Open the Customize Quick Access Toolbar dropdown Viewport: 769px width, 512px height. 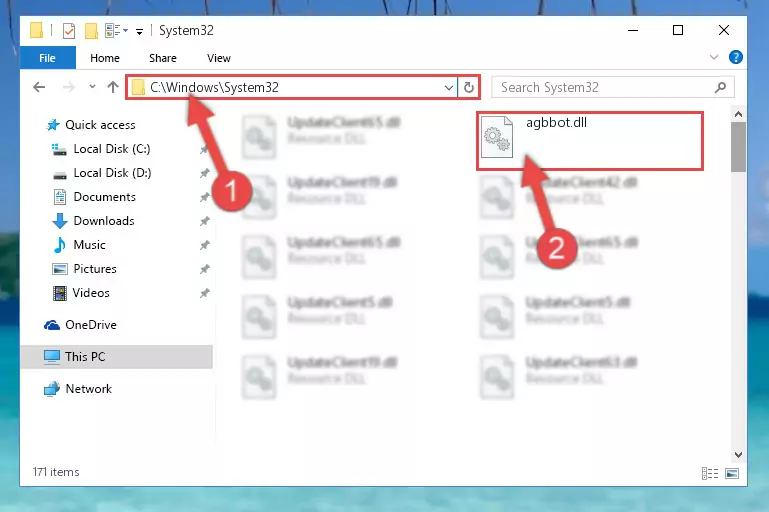[140, 32]
